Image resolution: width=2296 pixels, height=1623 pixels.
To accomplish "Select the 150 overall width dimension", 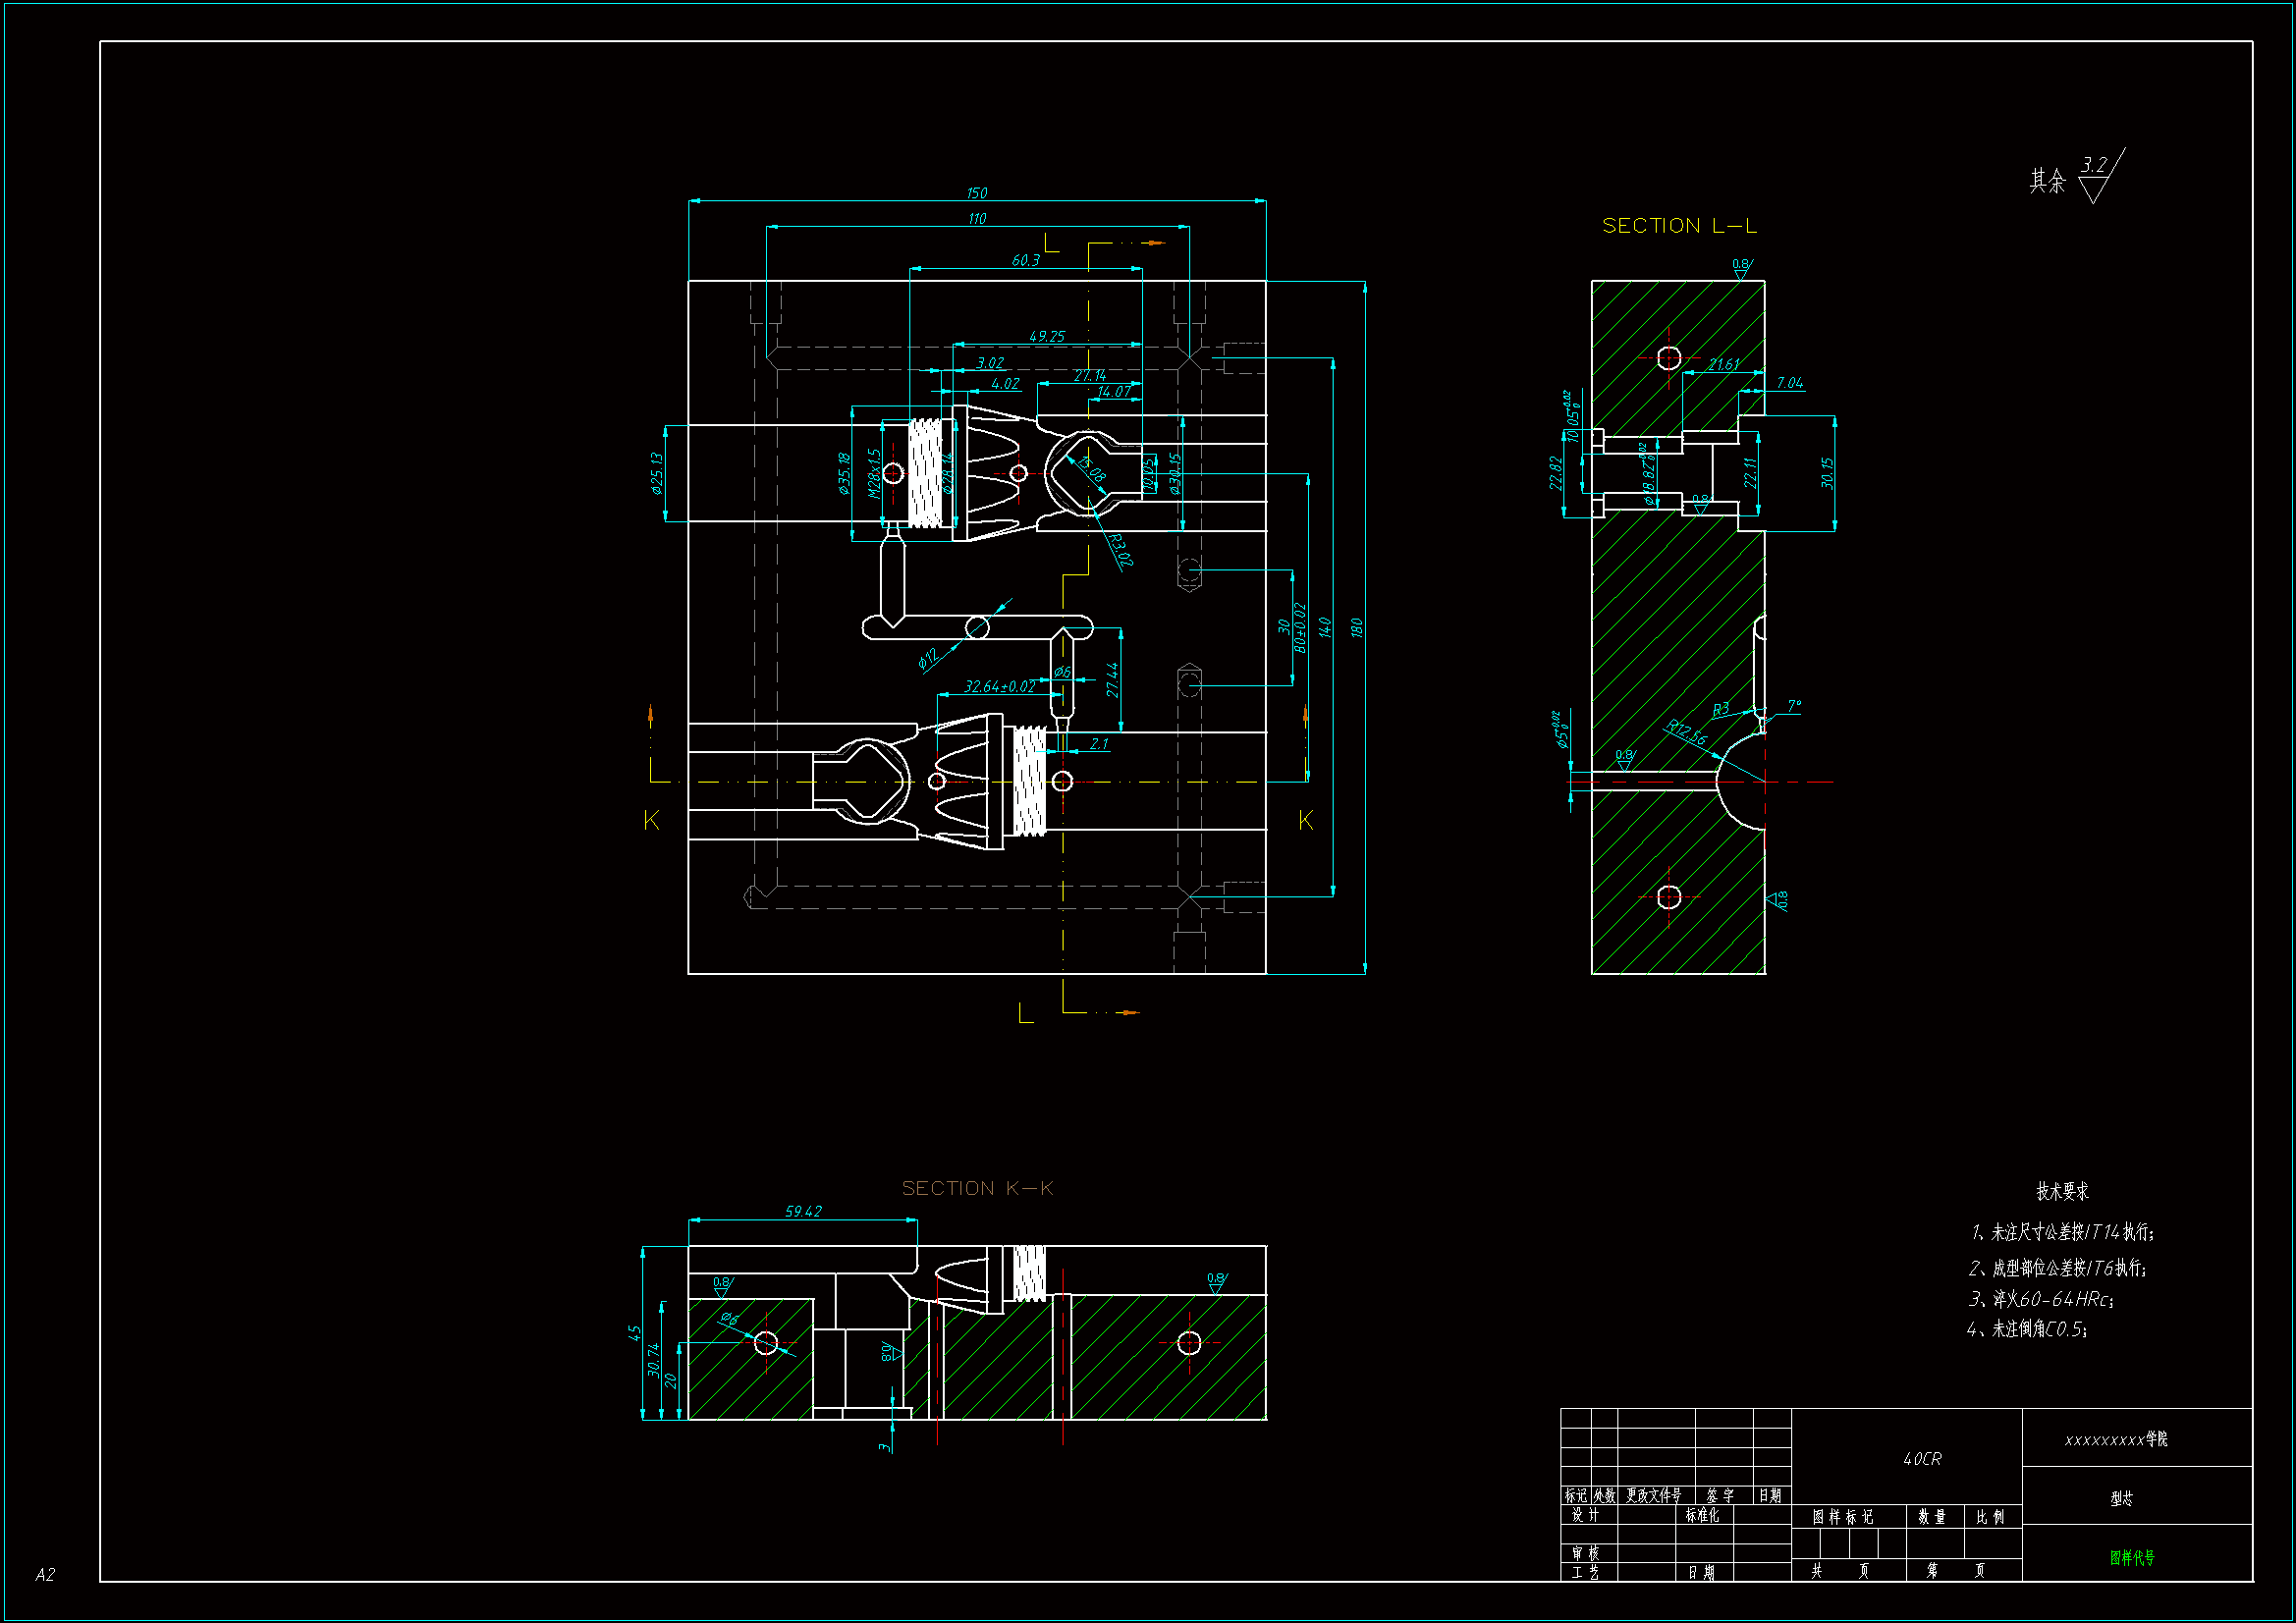I will [976, 193].
